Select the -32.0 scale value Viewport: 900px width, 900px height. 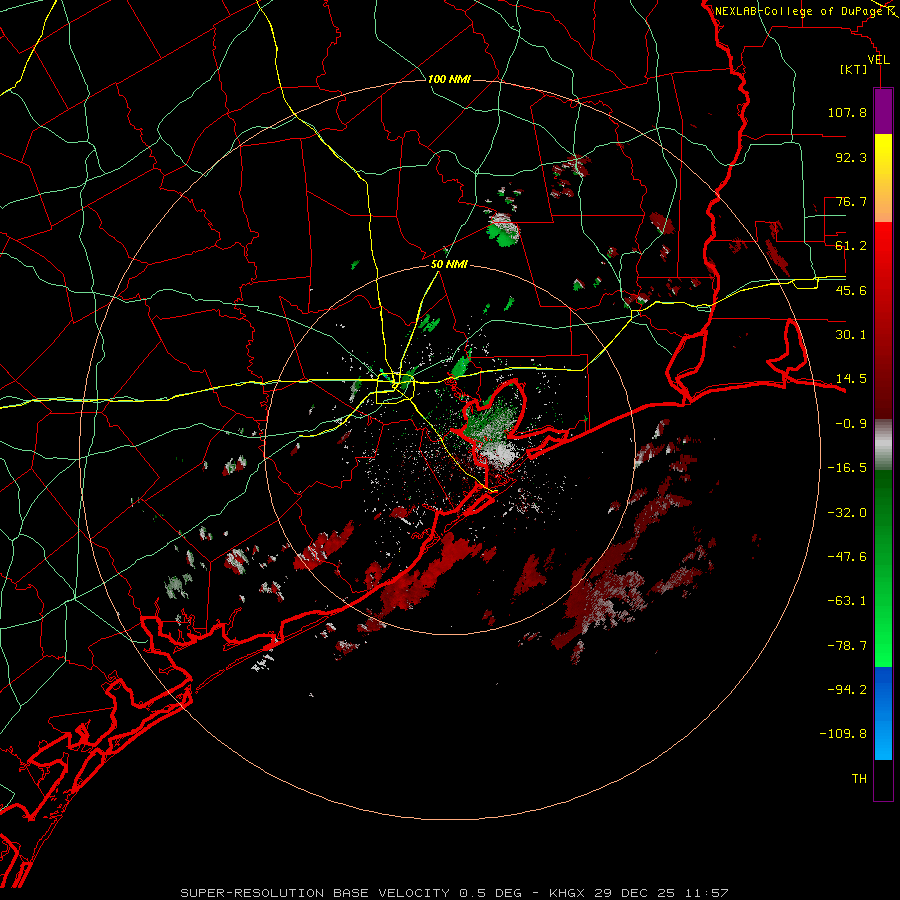[x=847, y=513]
